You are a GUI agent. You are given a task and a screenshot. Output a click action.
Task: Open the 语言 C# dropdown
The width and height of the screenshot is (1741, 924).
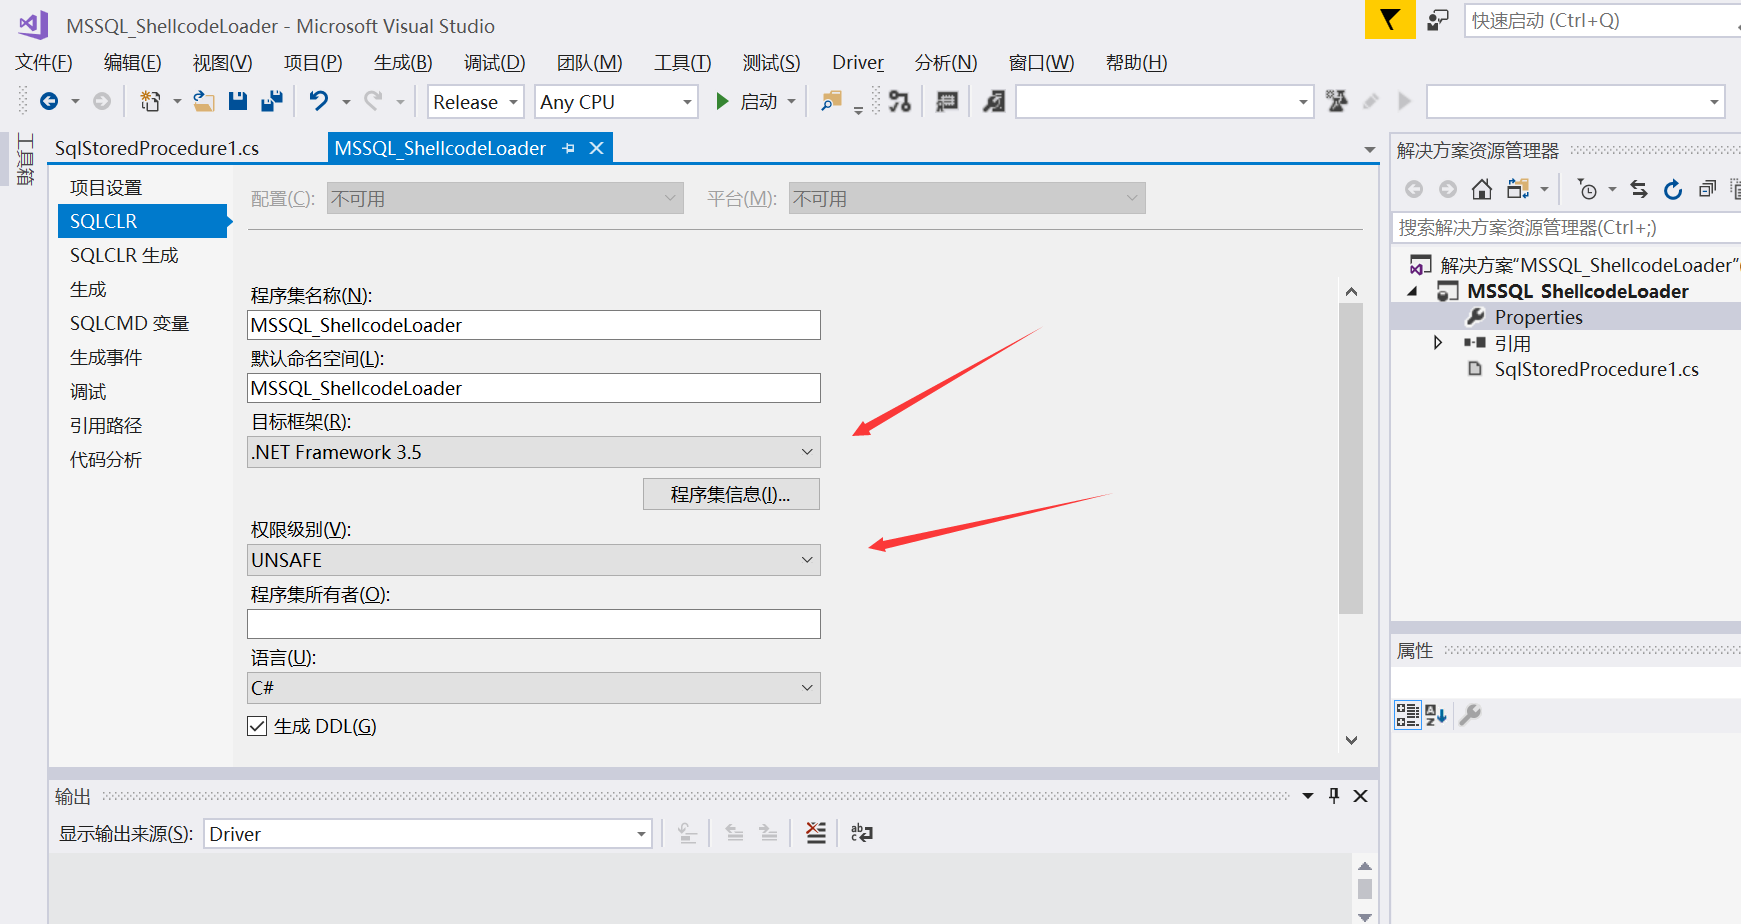tap(534, 688)
